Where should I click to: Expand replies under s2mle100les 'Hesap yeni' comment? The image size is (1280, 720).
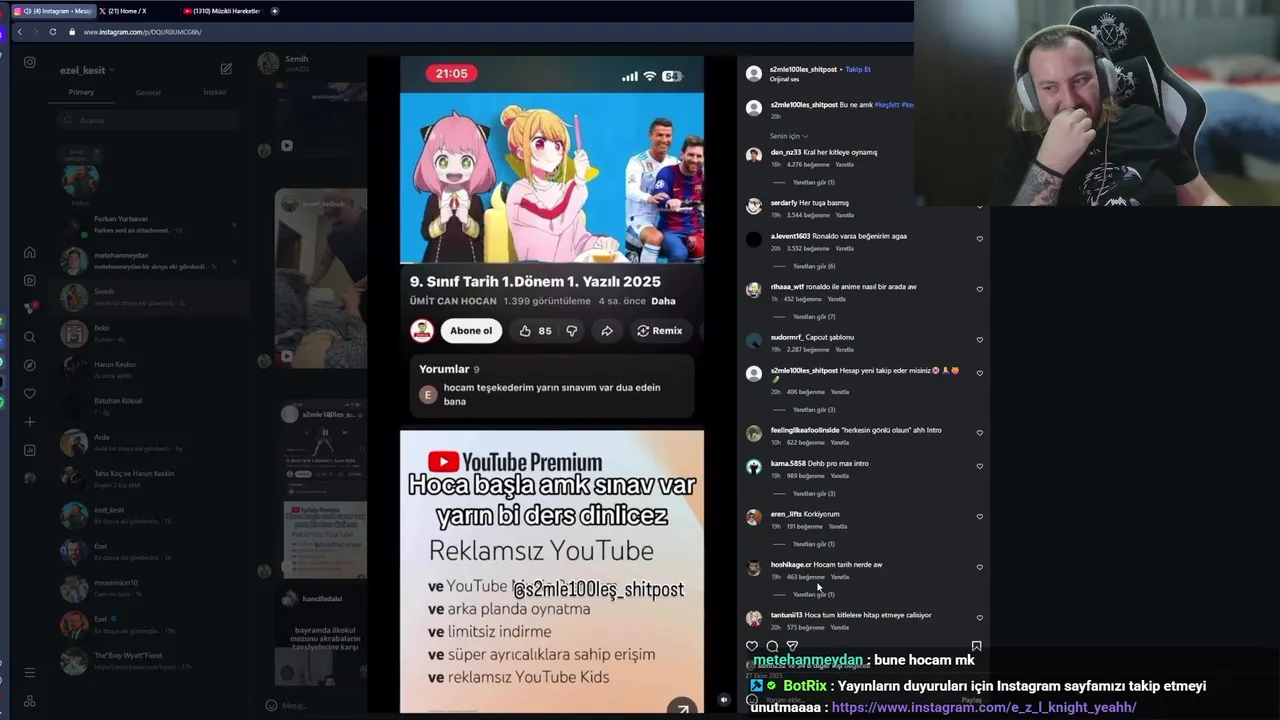click(x=813, y=409)
